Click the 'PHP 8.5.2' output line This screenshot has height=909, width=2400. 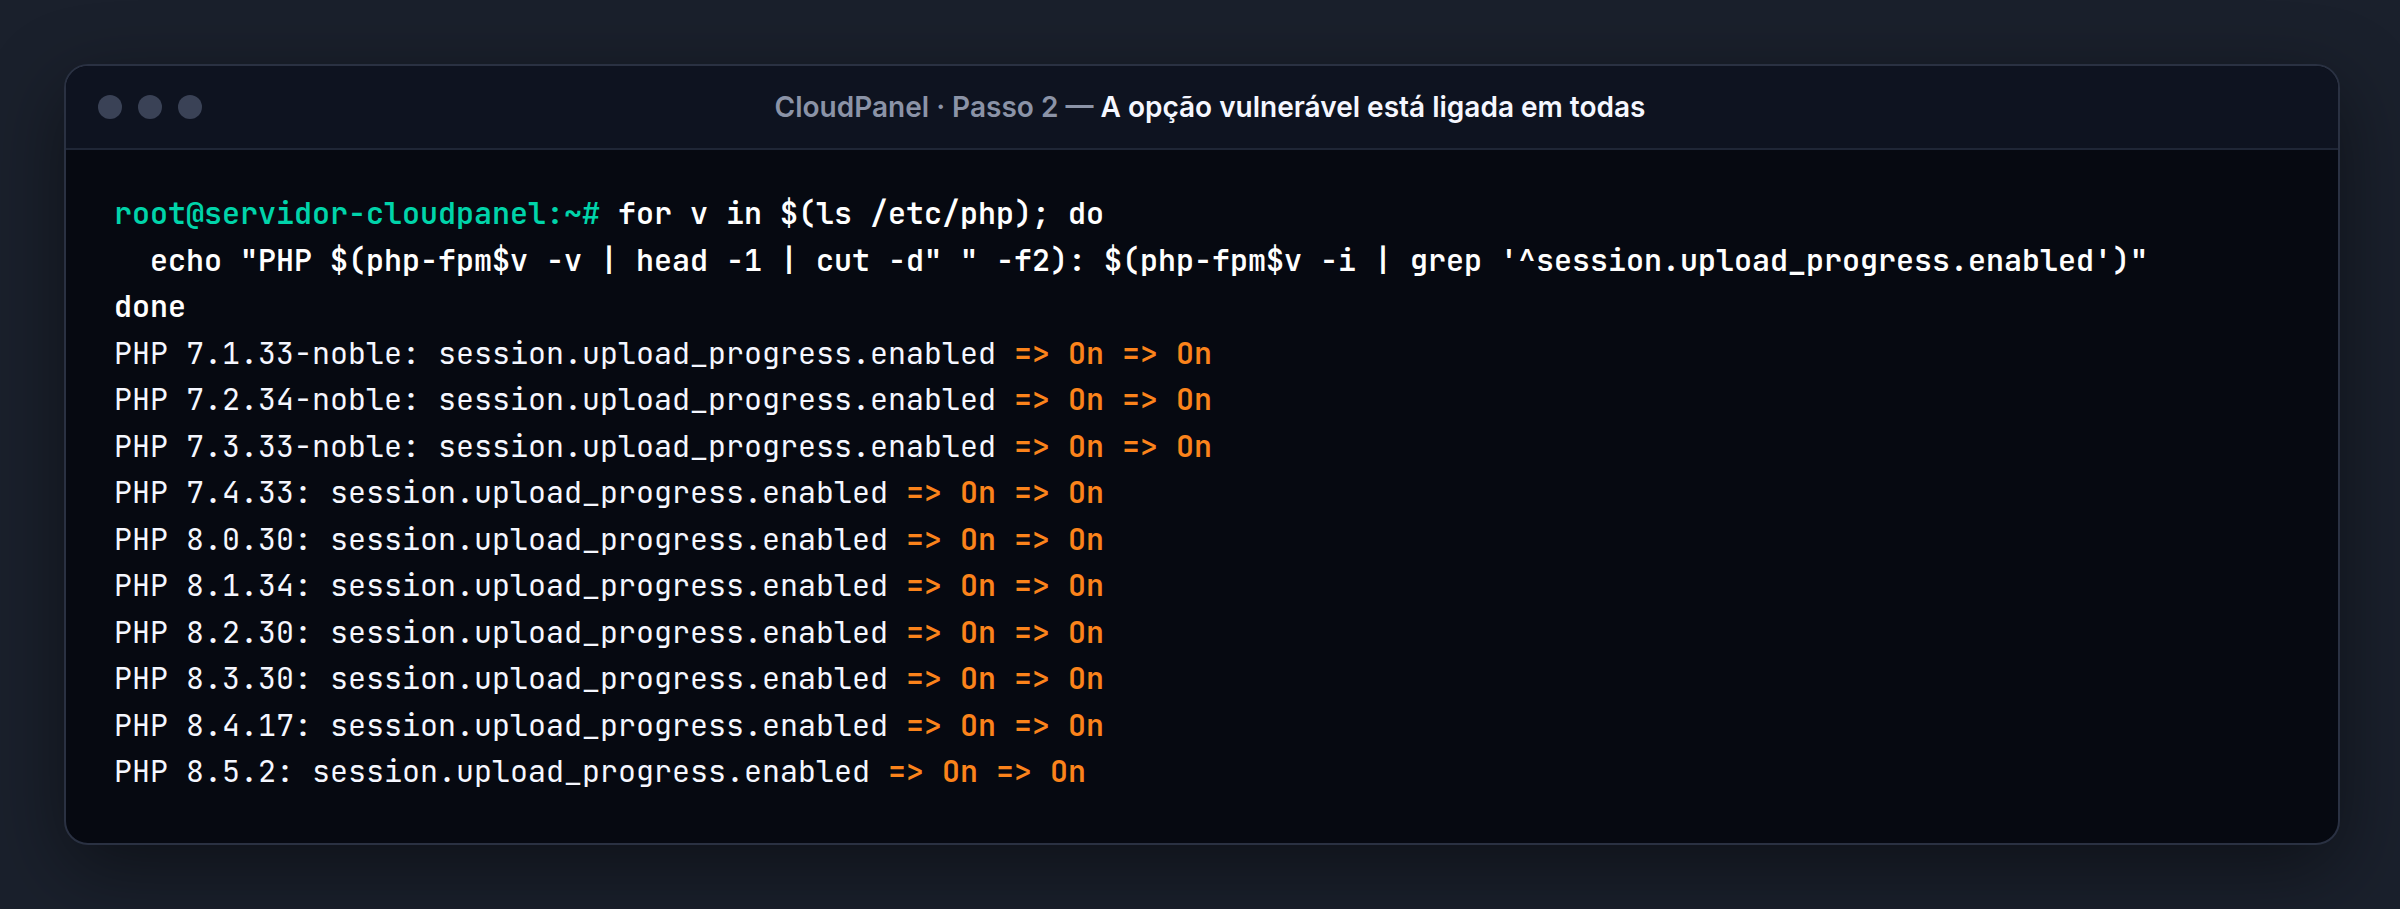[x=600, y=772]
